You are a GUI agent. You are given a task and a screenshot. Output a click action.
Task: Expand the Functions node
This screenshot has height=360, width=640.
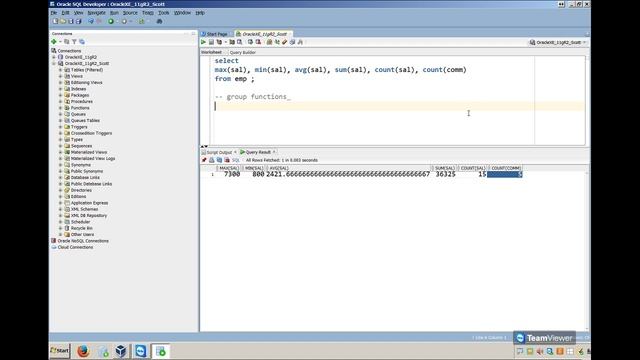60,108
